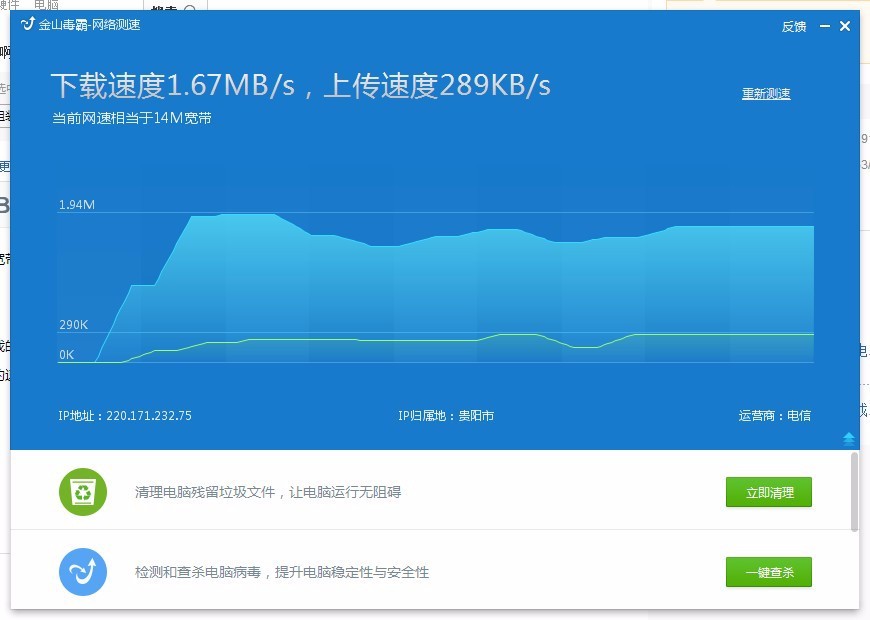The image size is (870, 620).
Task: Click the 当前网速相当于14M宽带 text
Action: (x=131, y=118)
